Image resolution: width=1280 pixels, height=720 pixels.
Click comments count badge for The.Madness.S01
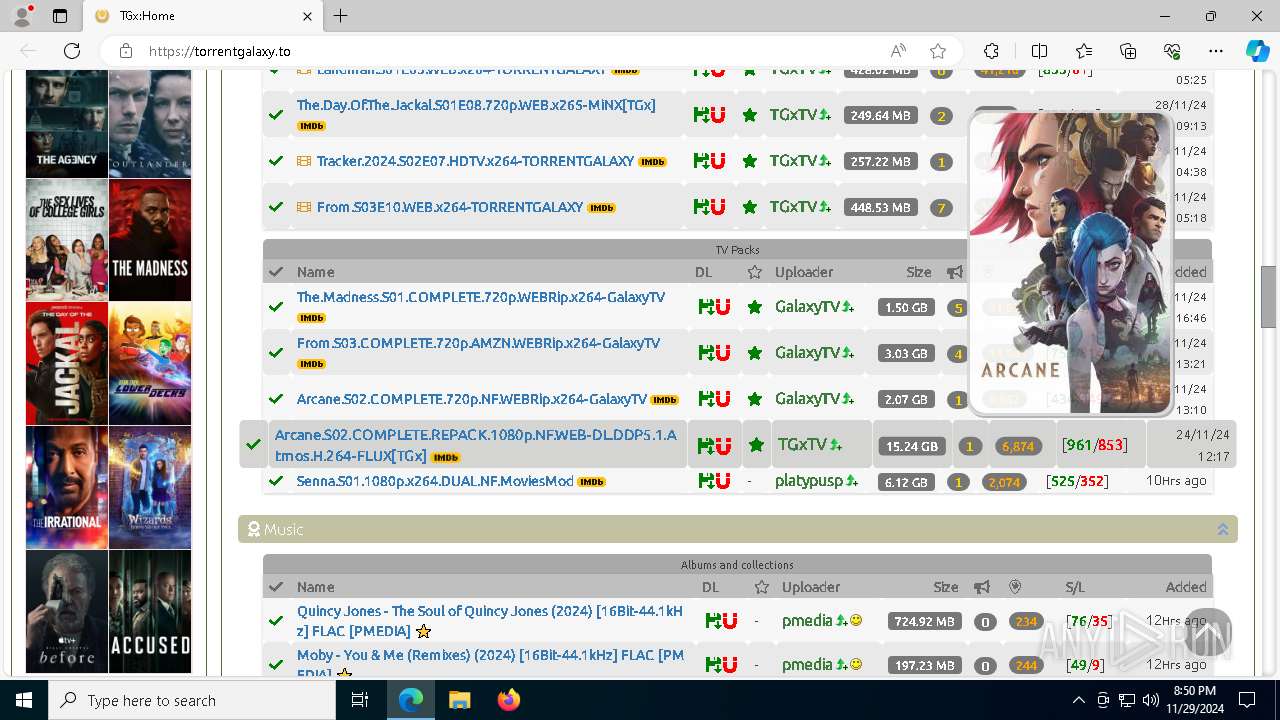point(958,308)
